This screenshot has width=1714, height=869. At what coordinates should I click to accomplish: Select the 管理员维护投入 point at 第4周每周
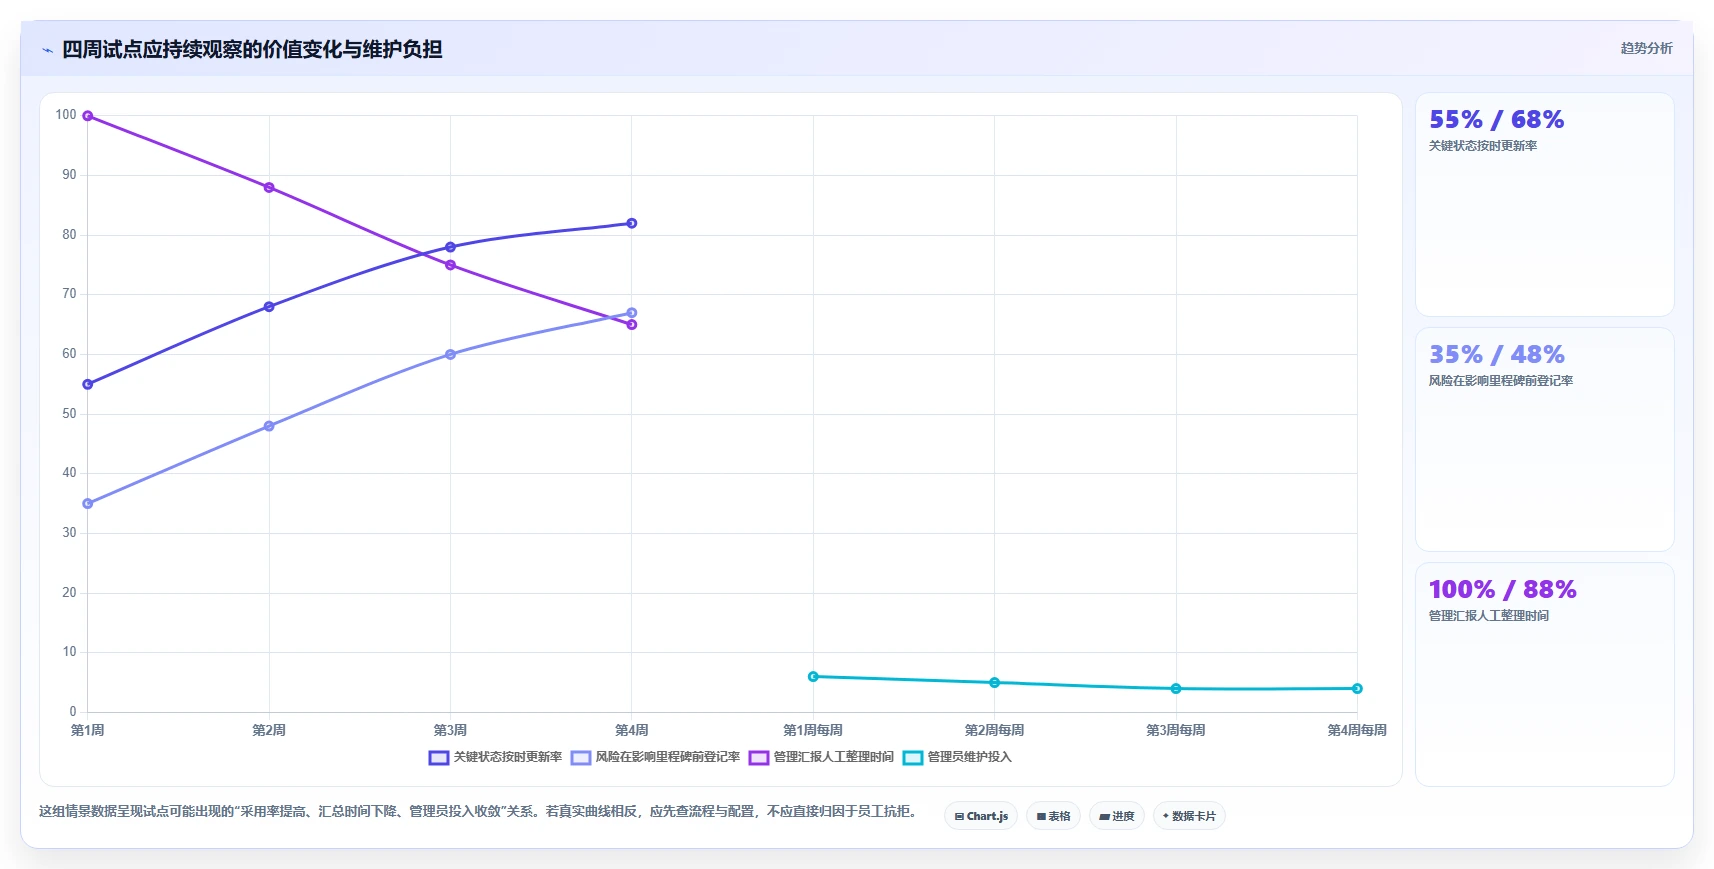click(x=1357, y=689)
